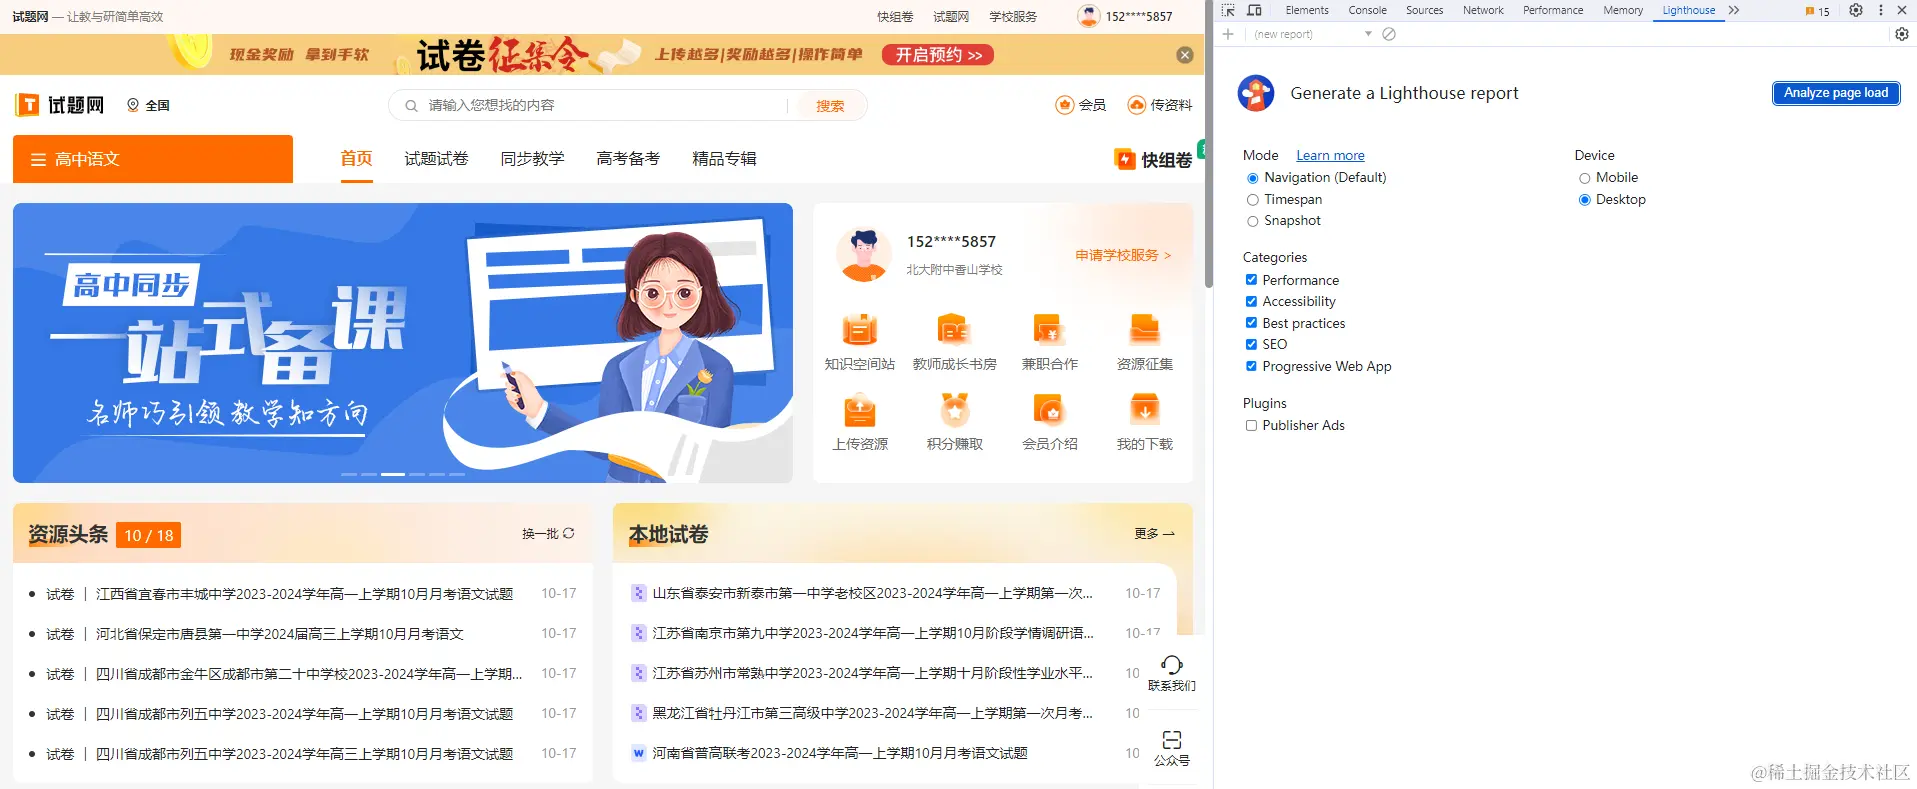Uncheck the Performance category
The height and width of the screenshot is (789, 1917).
click(1251, 280)
